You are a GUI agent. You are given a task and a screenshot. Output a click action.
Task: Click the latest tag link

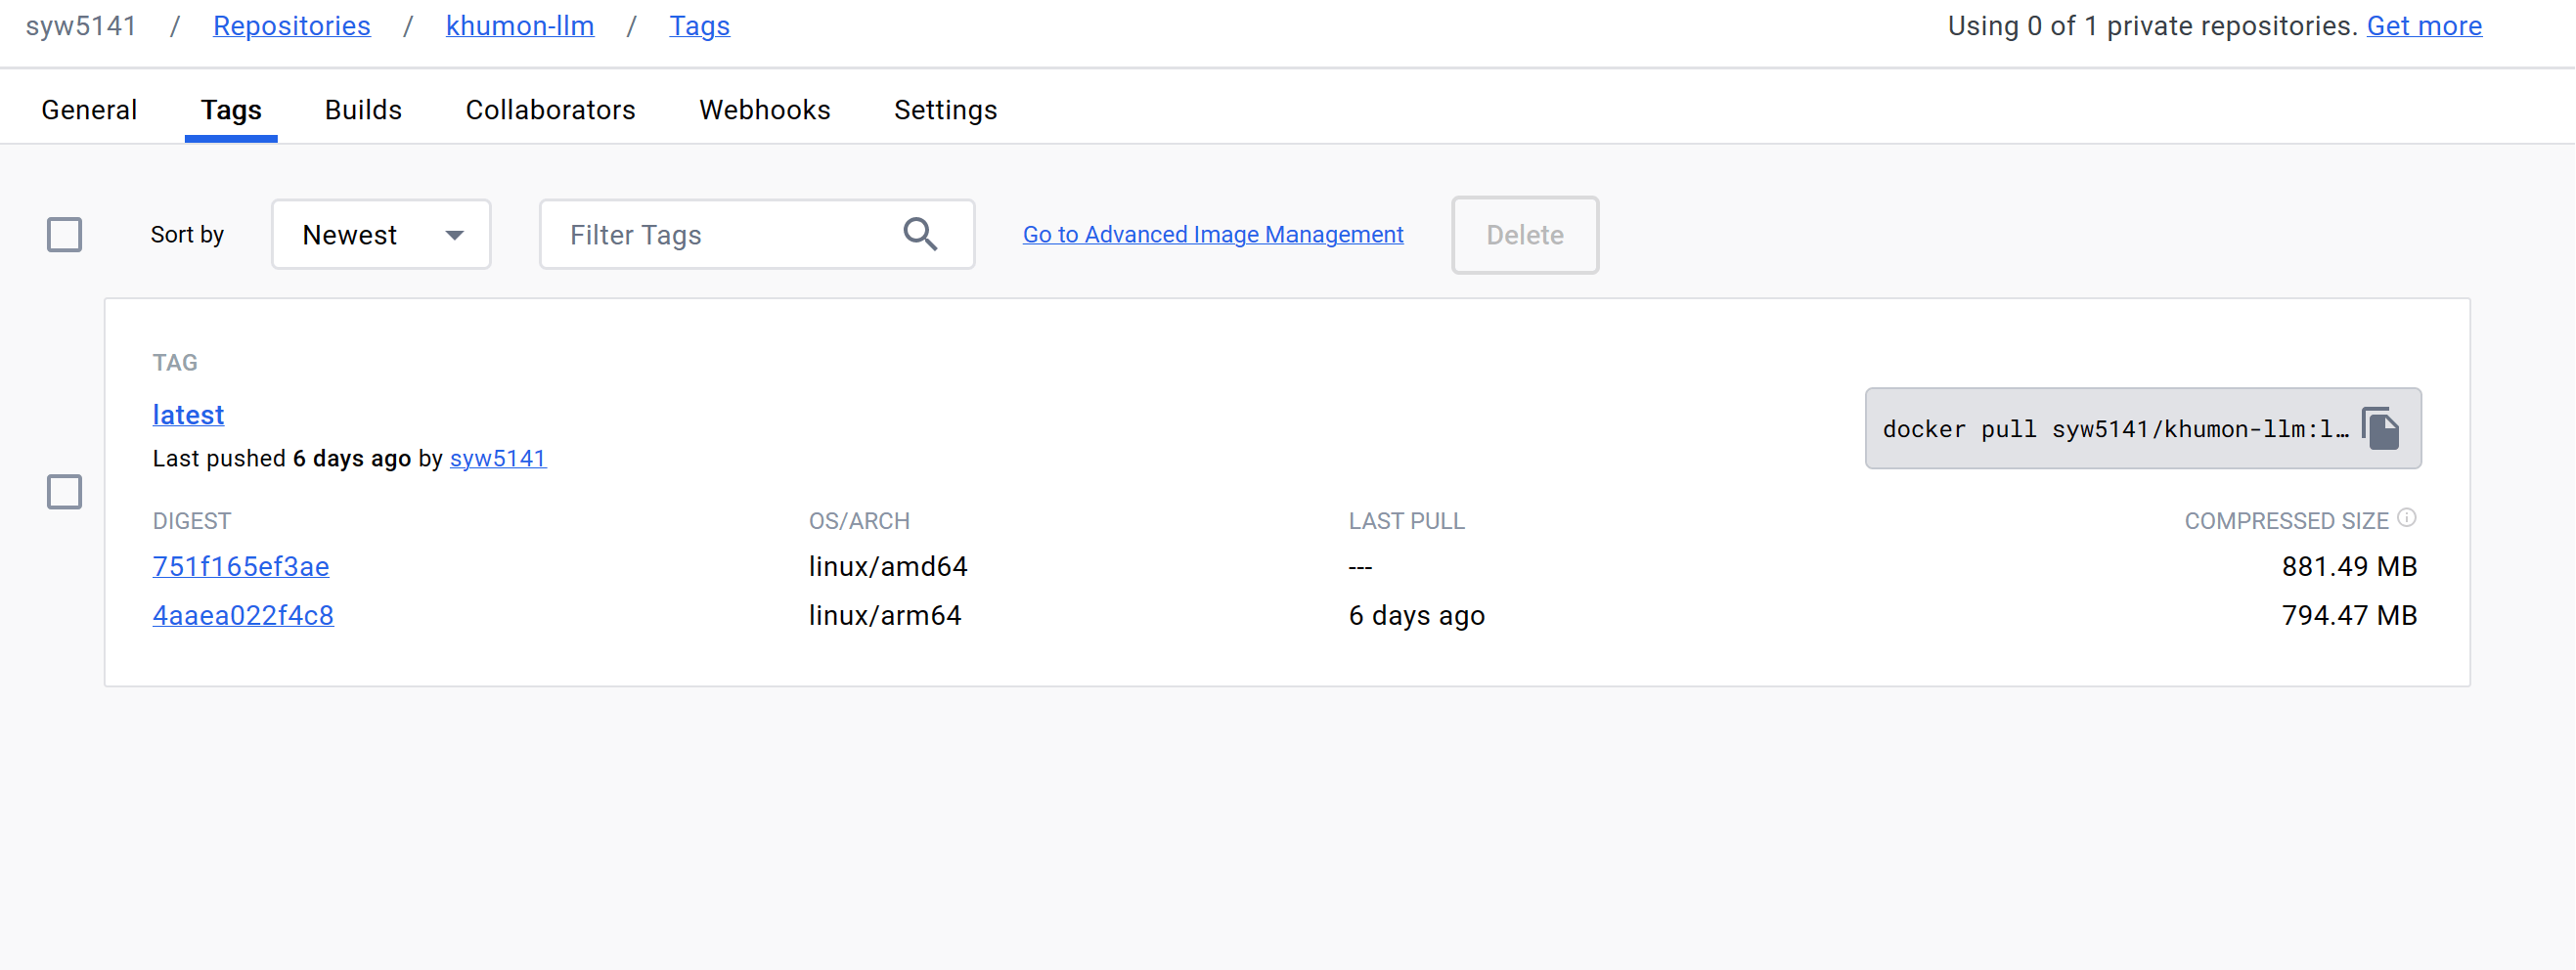click(188, 414)
